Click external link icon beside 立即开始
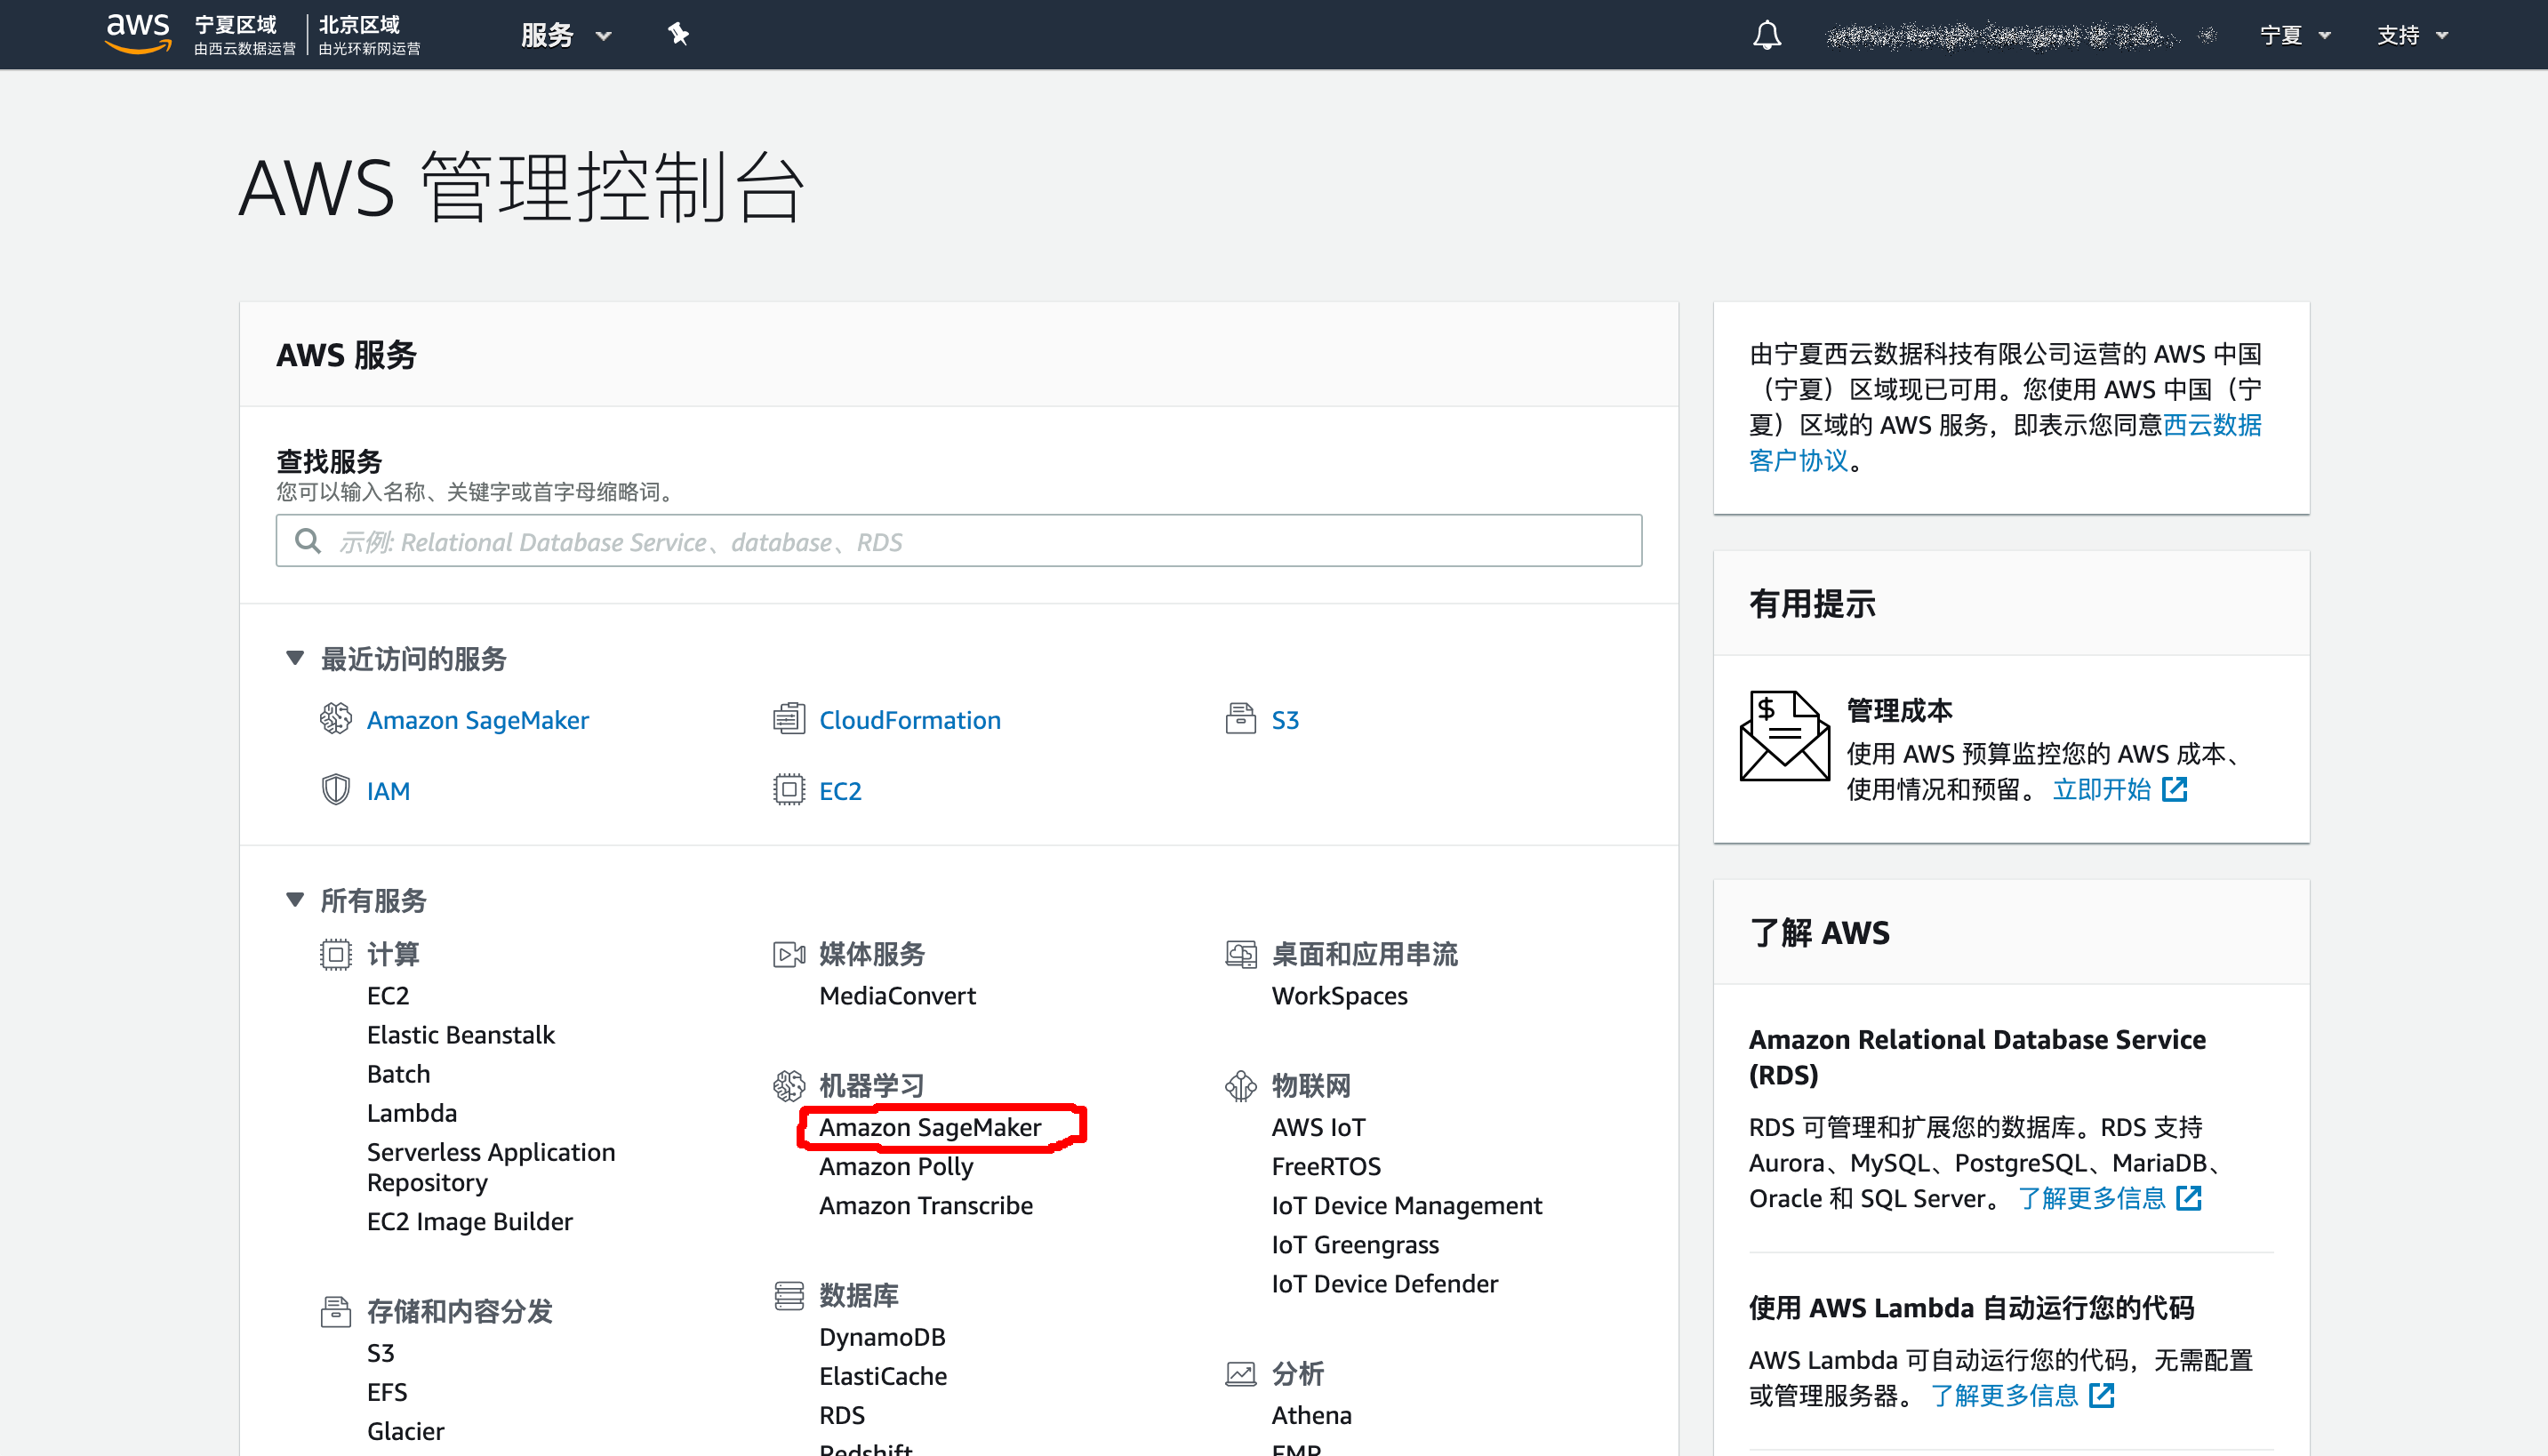2548x1456 pixels. tap(2175, 789)
